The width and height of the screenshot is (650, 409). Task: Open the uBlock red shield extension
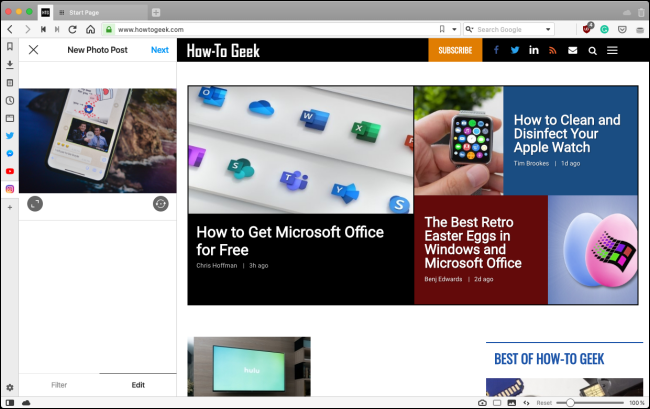click(587, 29)
